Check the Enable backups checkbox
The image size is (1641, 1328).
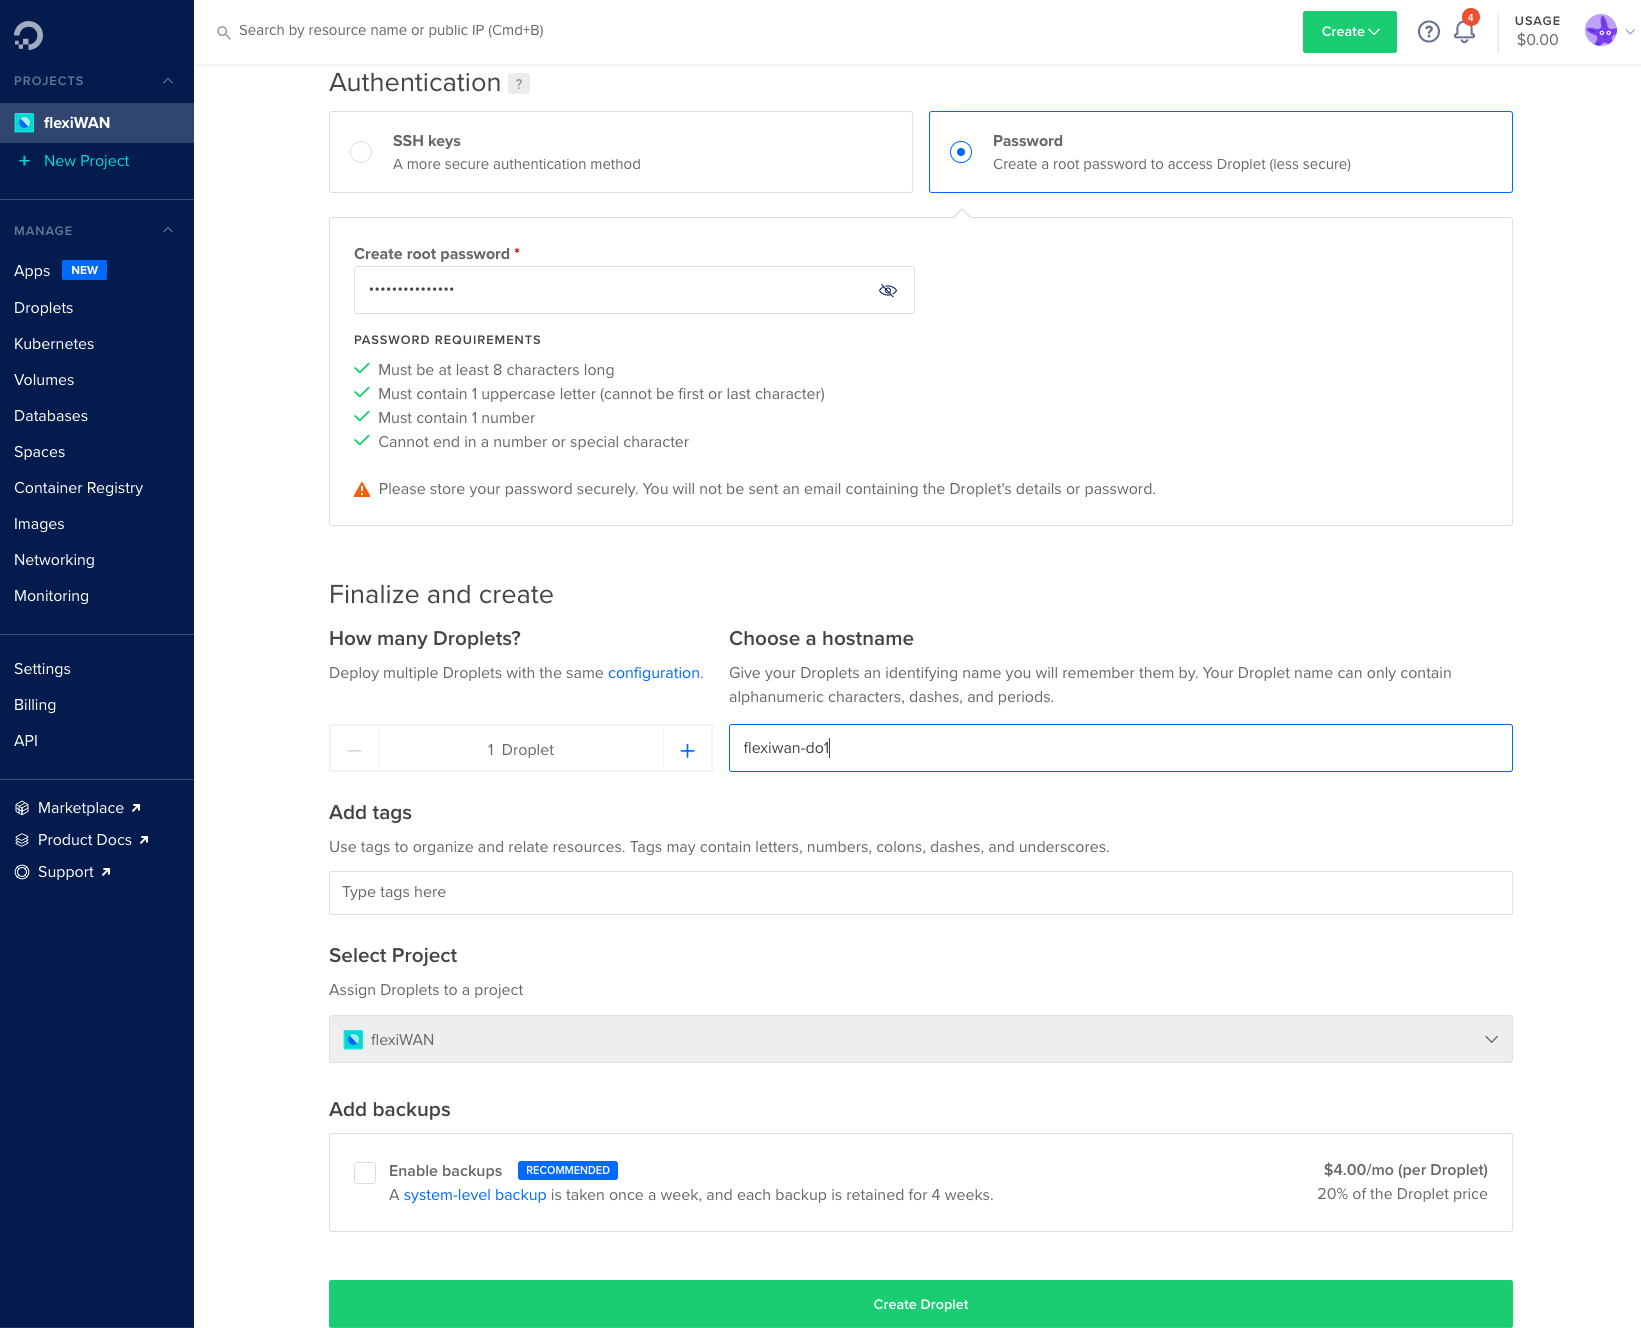click(x=365, y=1173)
